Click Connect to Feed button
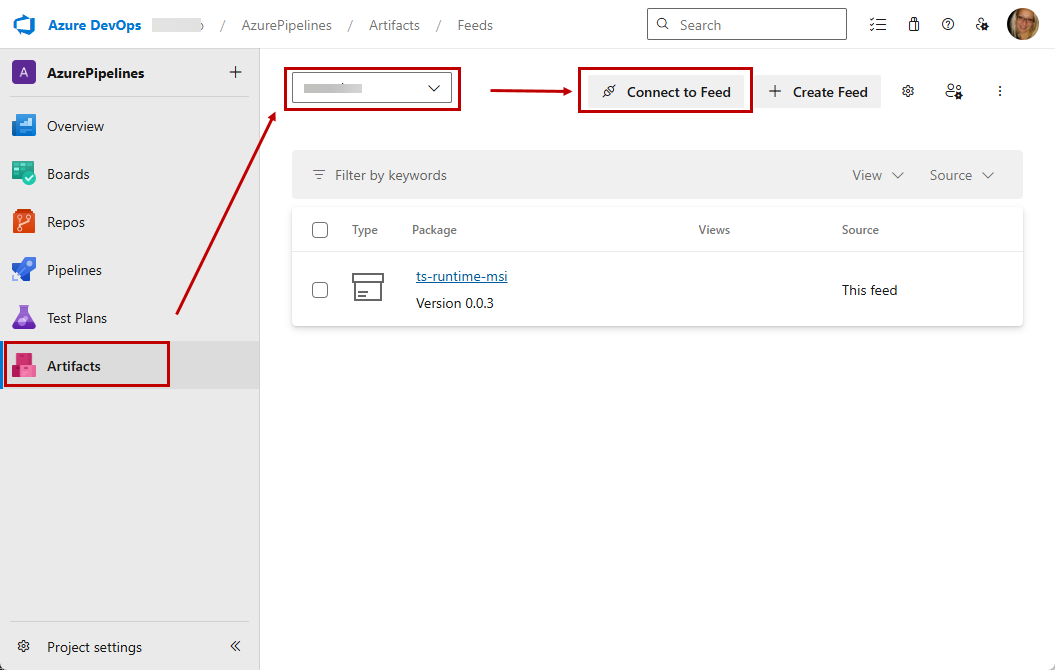Screen dimensions: 1055x670 (x=665, y=91)
